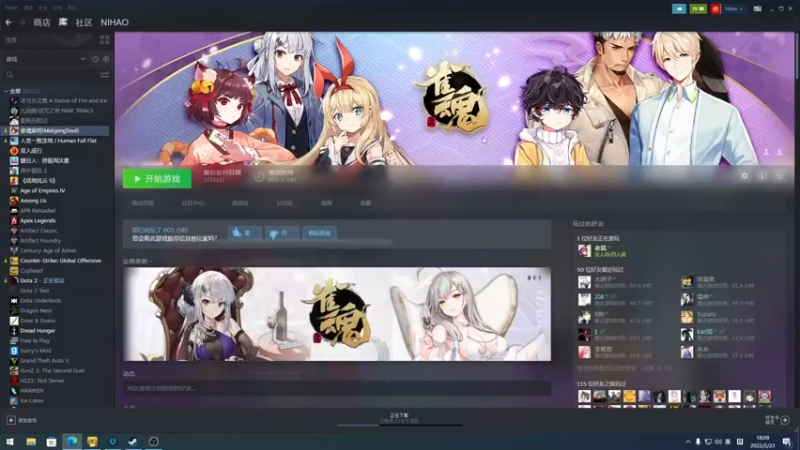Click the library page scrollbar
This screenshot has height=450, width=800.
click(x=796, y=56)
